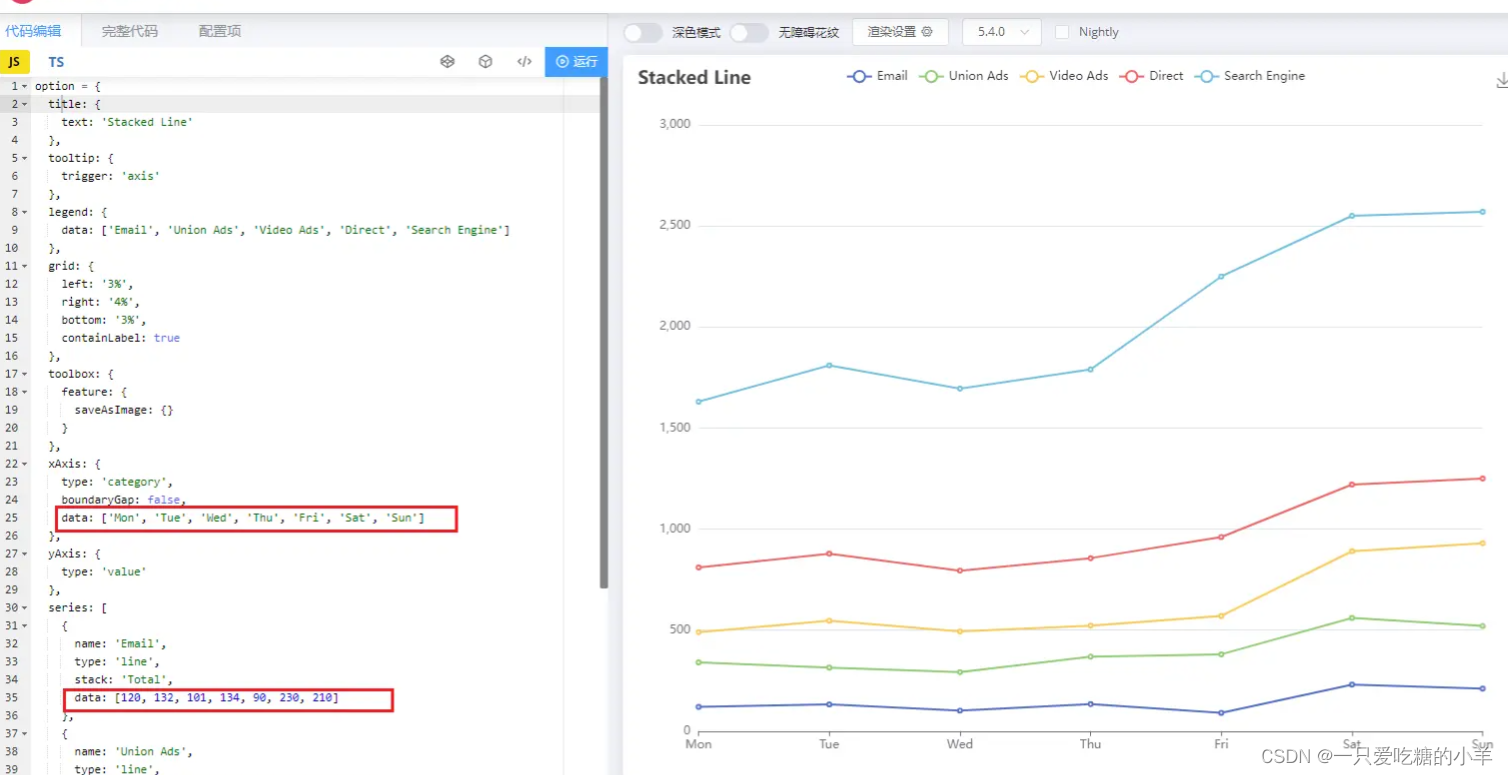Viewport: 1508px width, 775px height.
Task: Select the JS language tab
Action: [14, 62]
